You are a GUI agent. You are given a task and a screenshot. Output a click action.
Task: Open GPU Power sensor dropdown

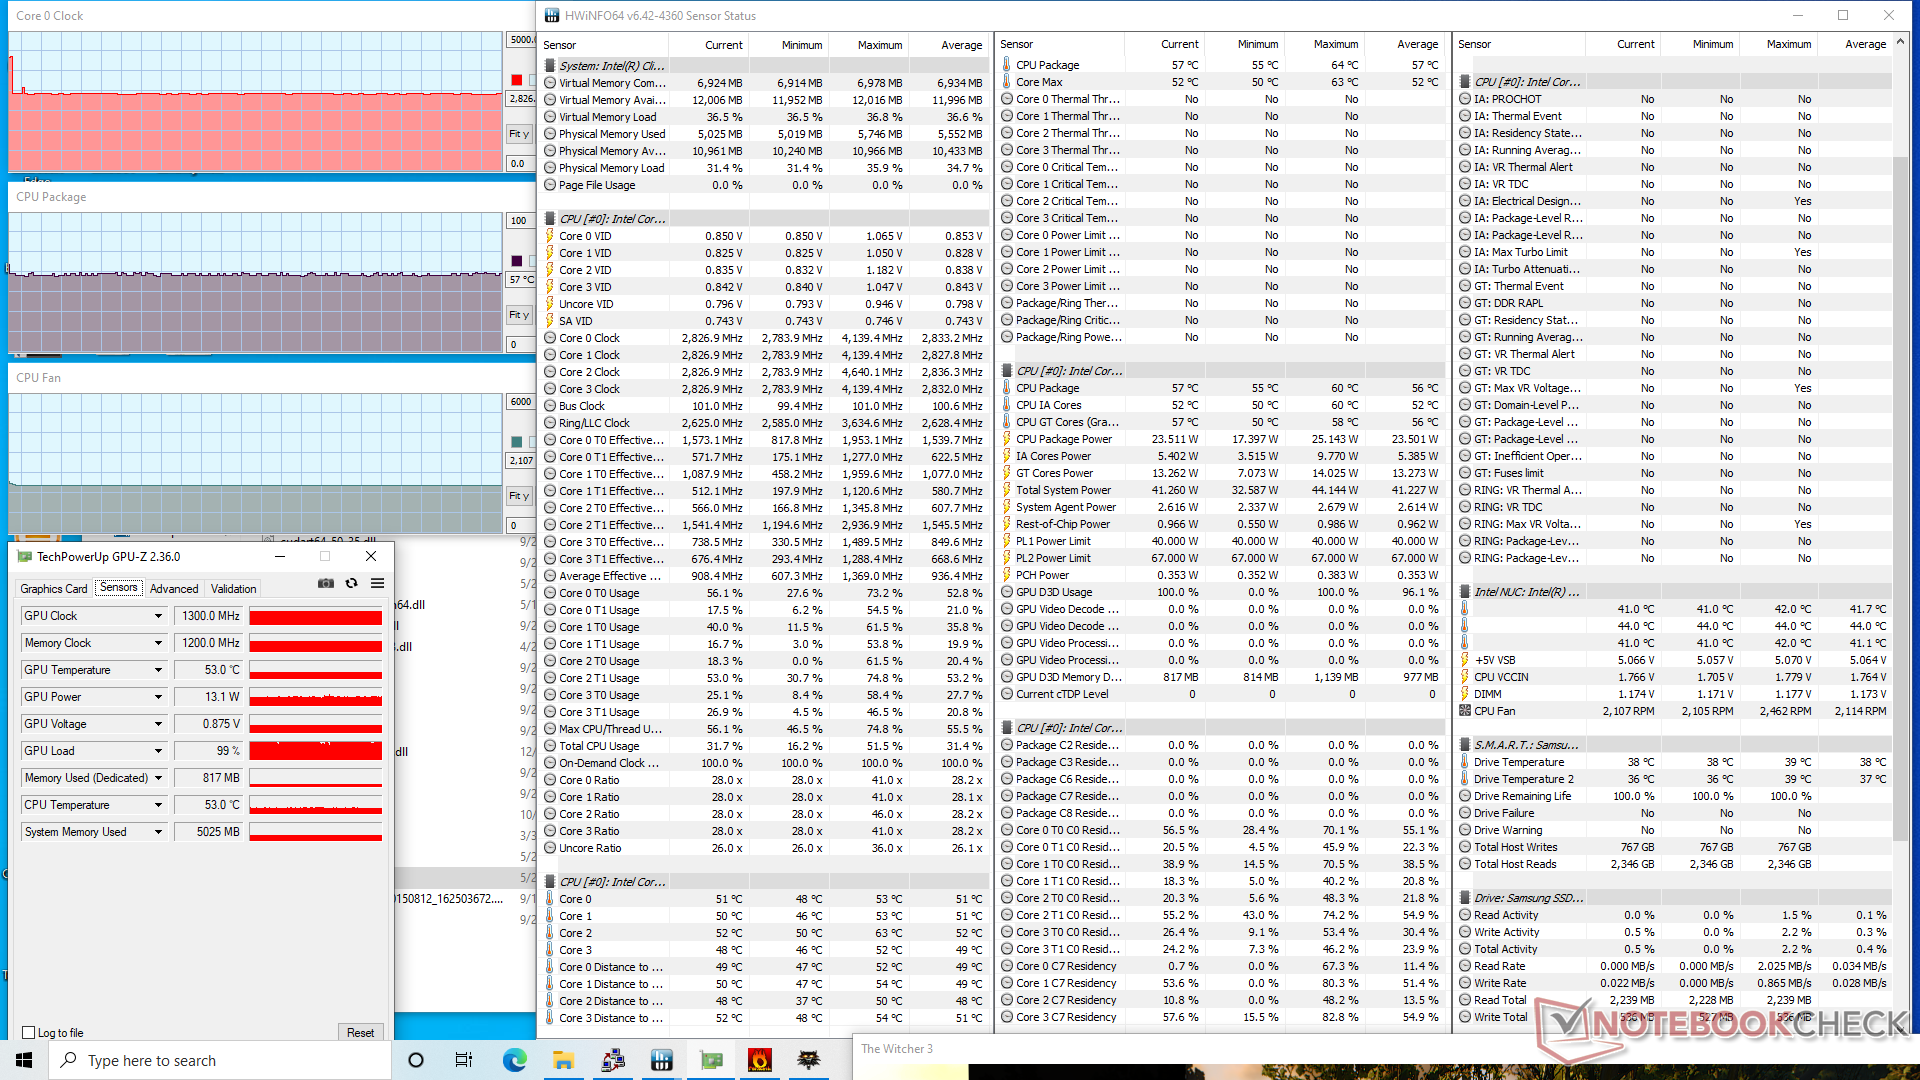[158, 697]
